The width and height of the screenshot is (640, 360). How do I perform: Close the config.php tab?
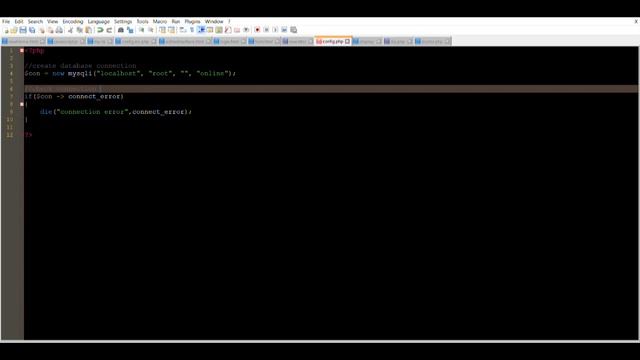[x=347, y=42]
